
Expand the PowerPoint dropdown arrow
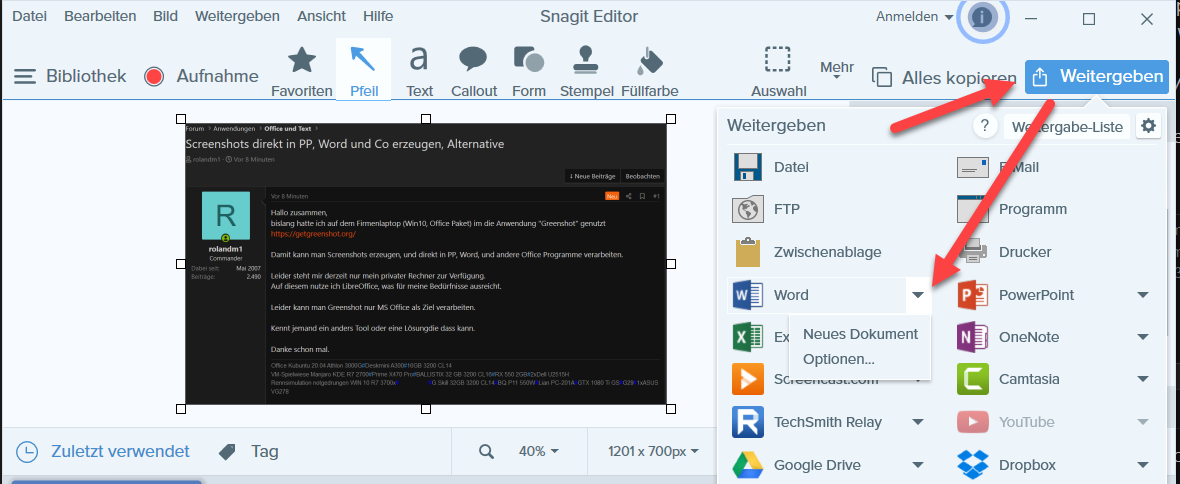(1143, 295)
